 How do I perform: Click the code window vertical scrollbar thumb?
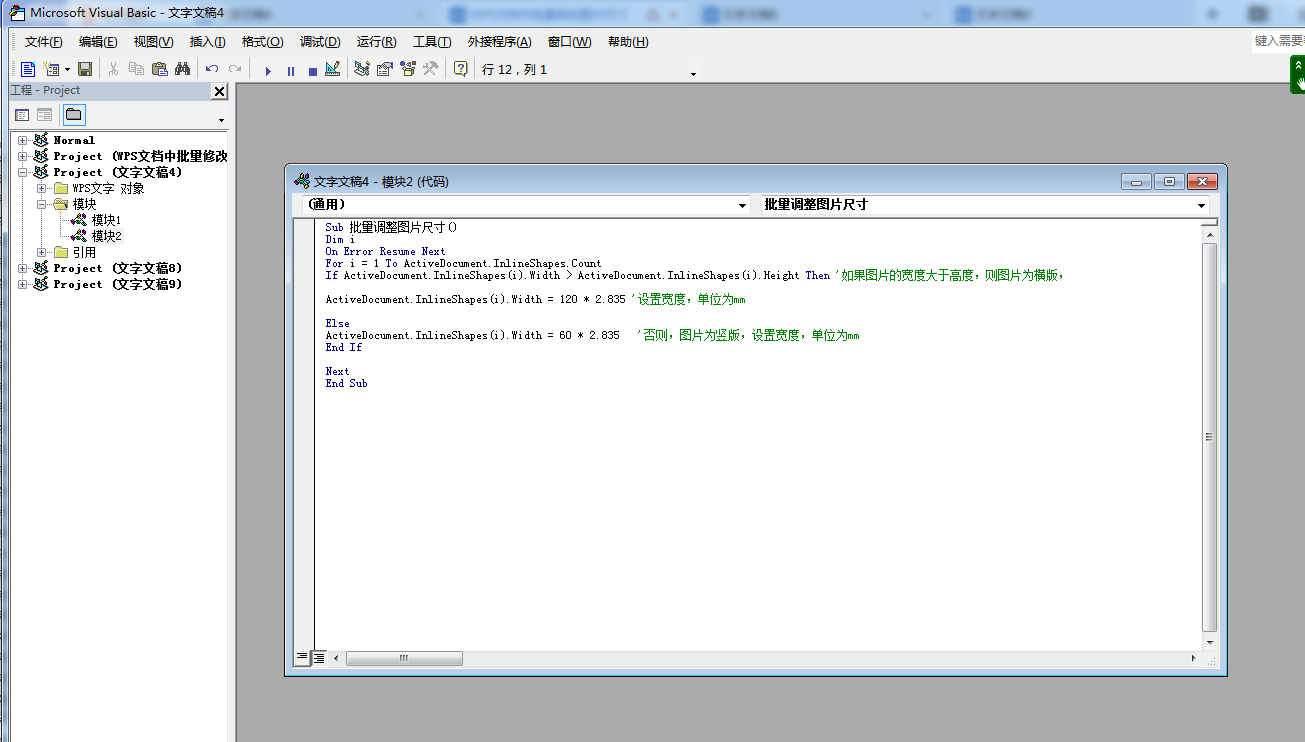pyautogui.click(x=1209, y=436)
